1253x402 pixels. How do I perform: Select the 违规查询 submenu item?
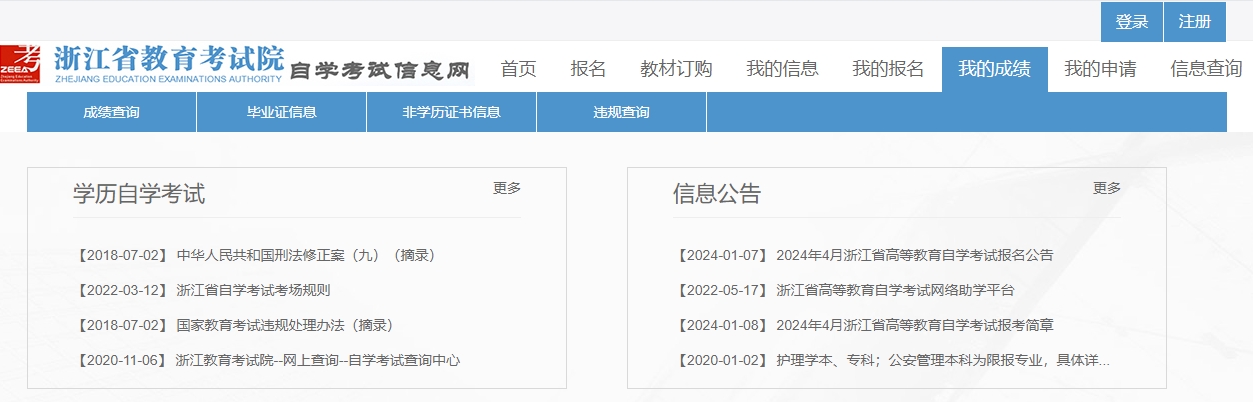[x=621, y=112]
